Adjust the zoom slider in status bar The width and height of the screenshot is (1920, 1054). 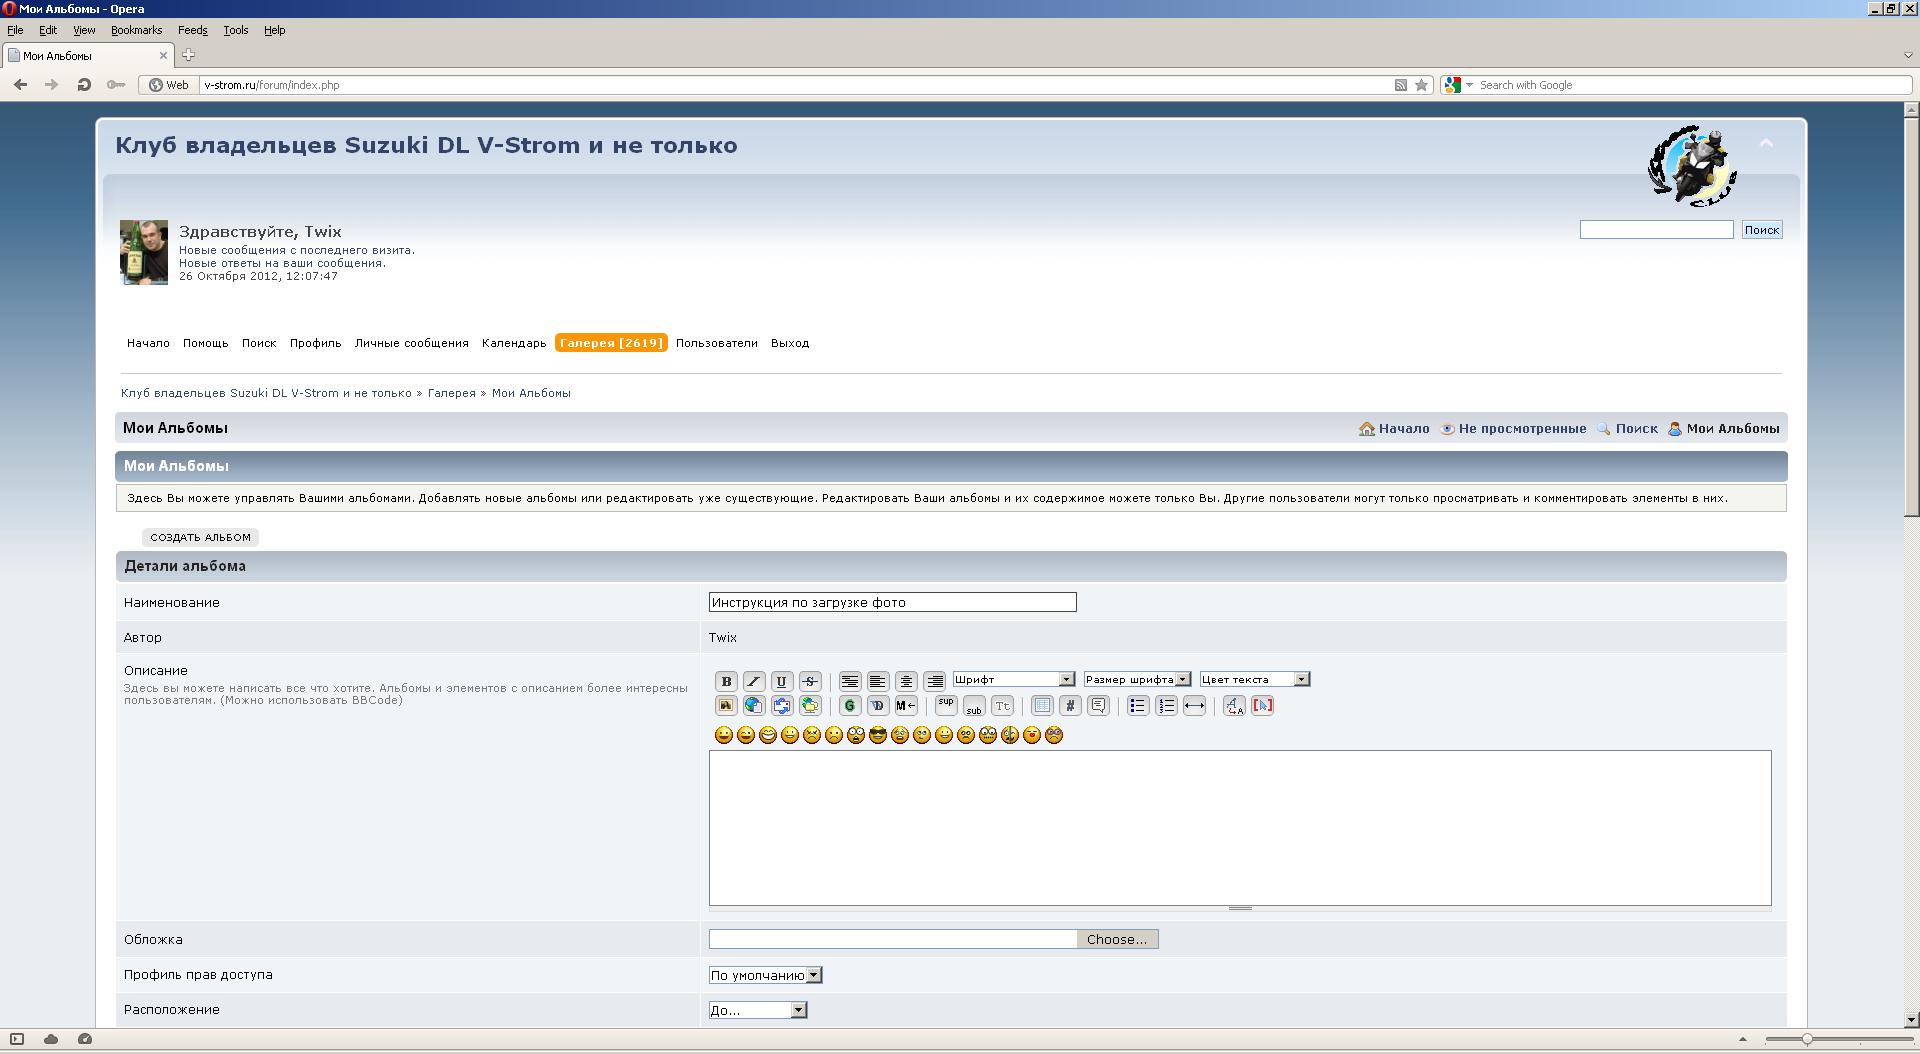tap(1807, 1039)
